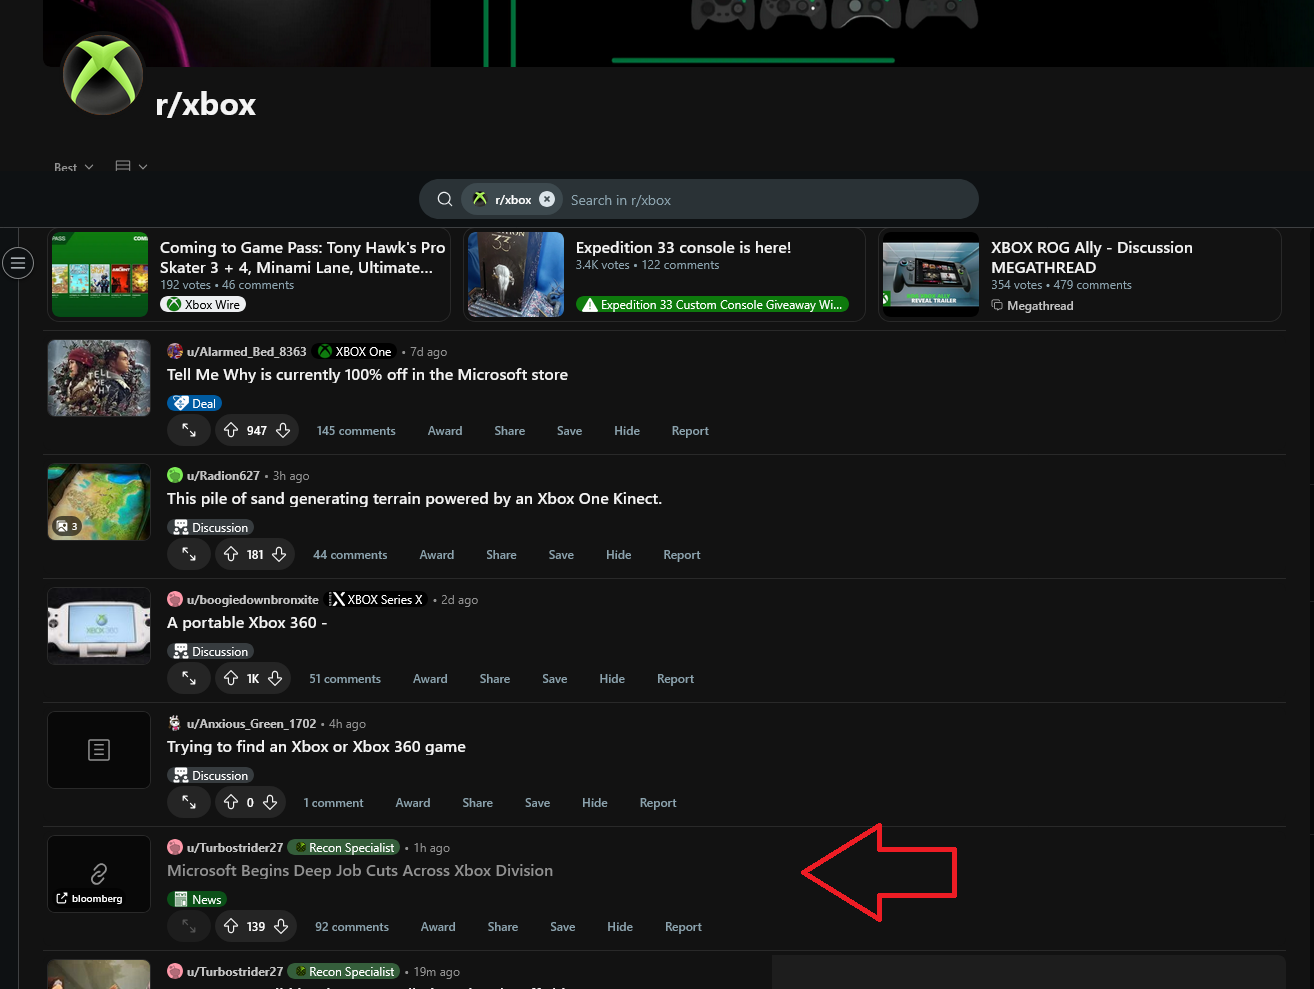Visit u/Radion627 profile
1314x989 pixels.
coord(223,475)
